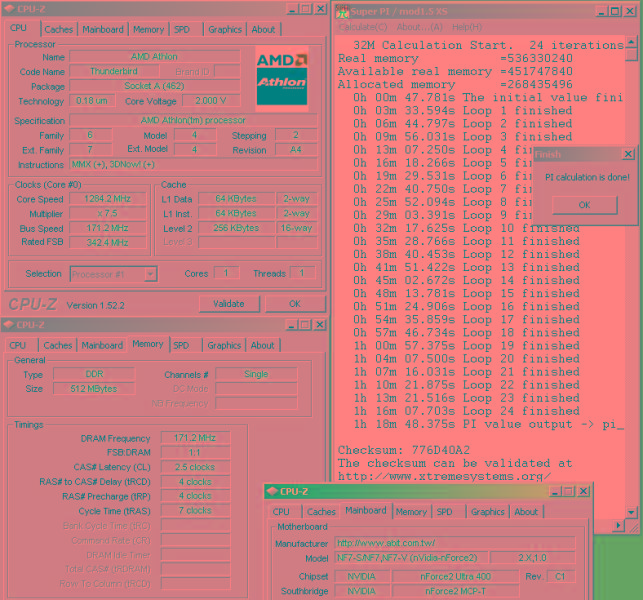The height and width of the screenshot is (600, 643).
Task: Open Memory tab in Mainboard CPU-Z window
Action: [411, 512]
